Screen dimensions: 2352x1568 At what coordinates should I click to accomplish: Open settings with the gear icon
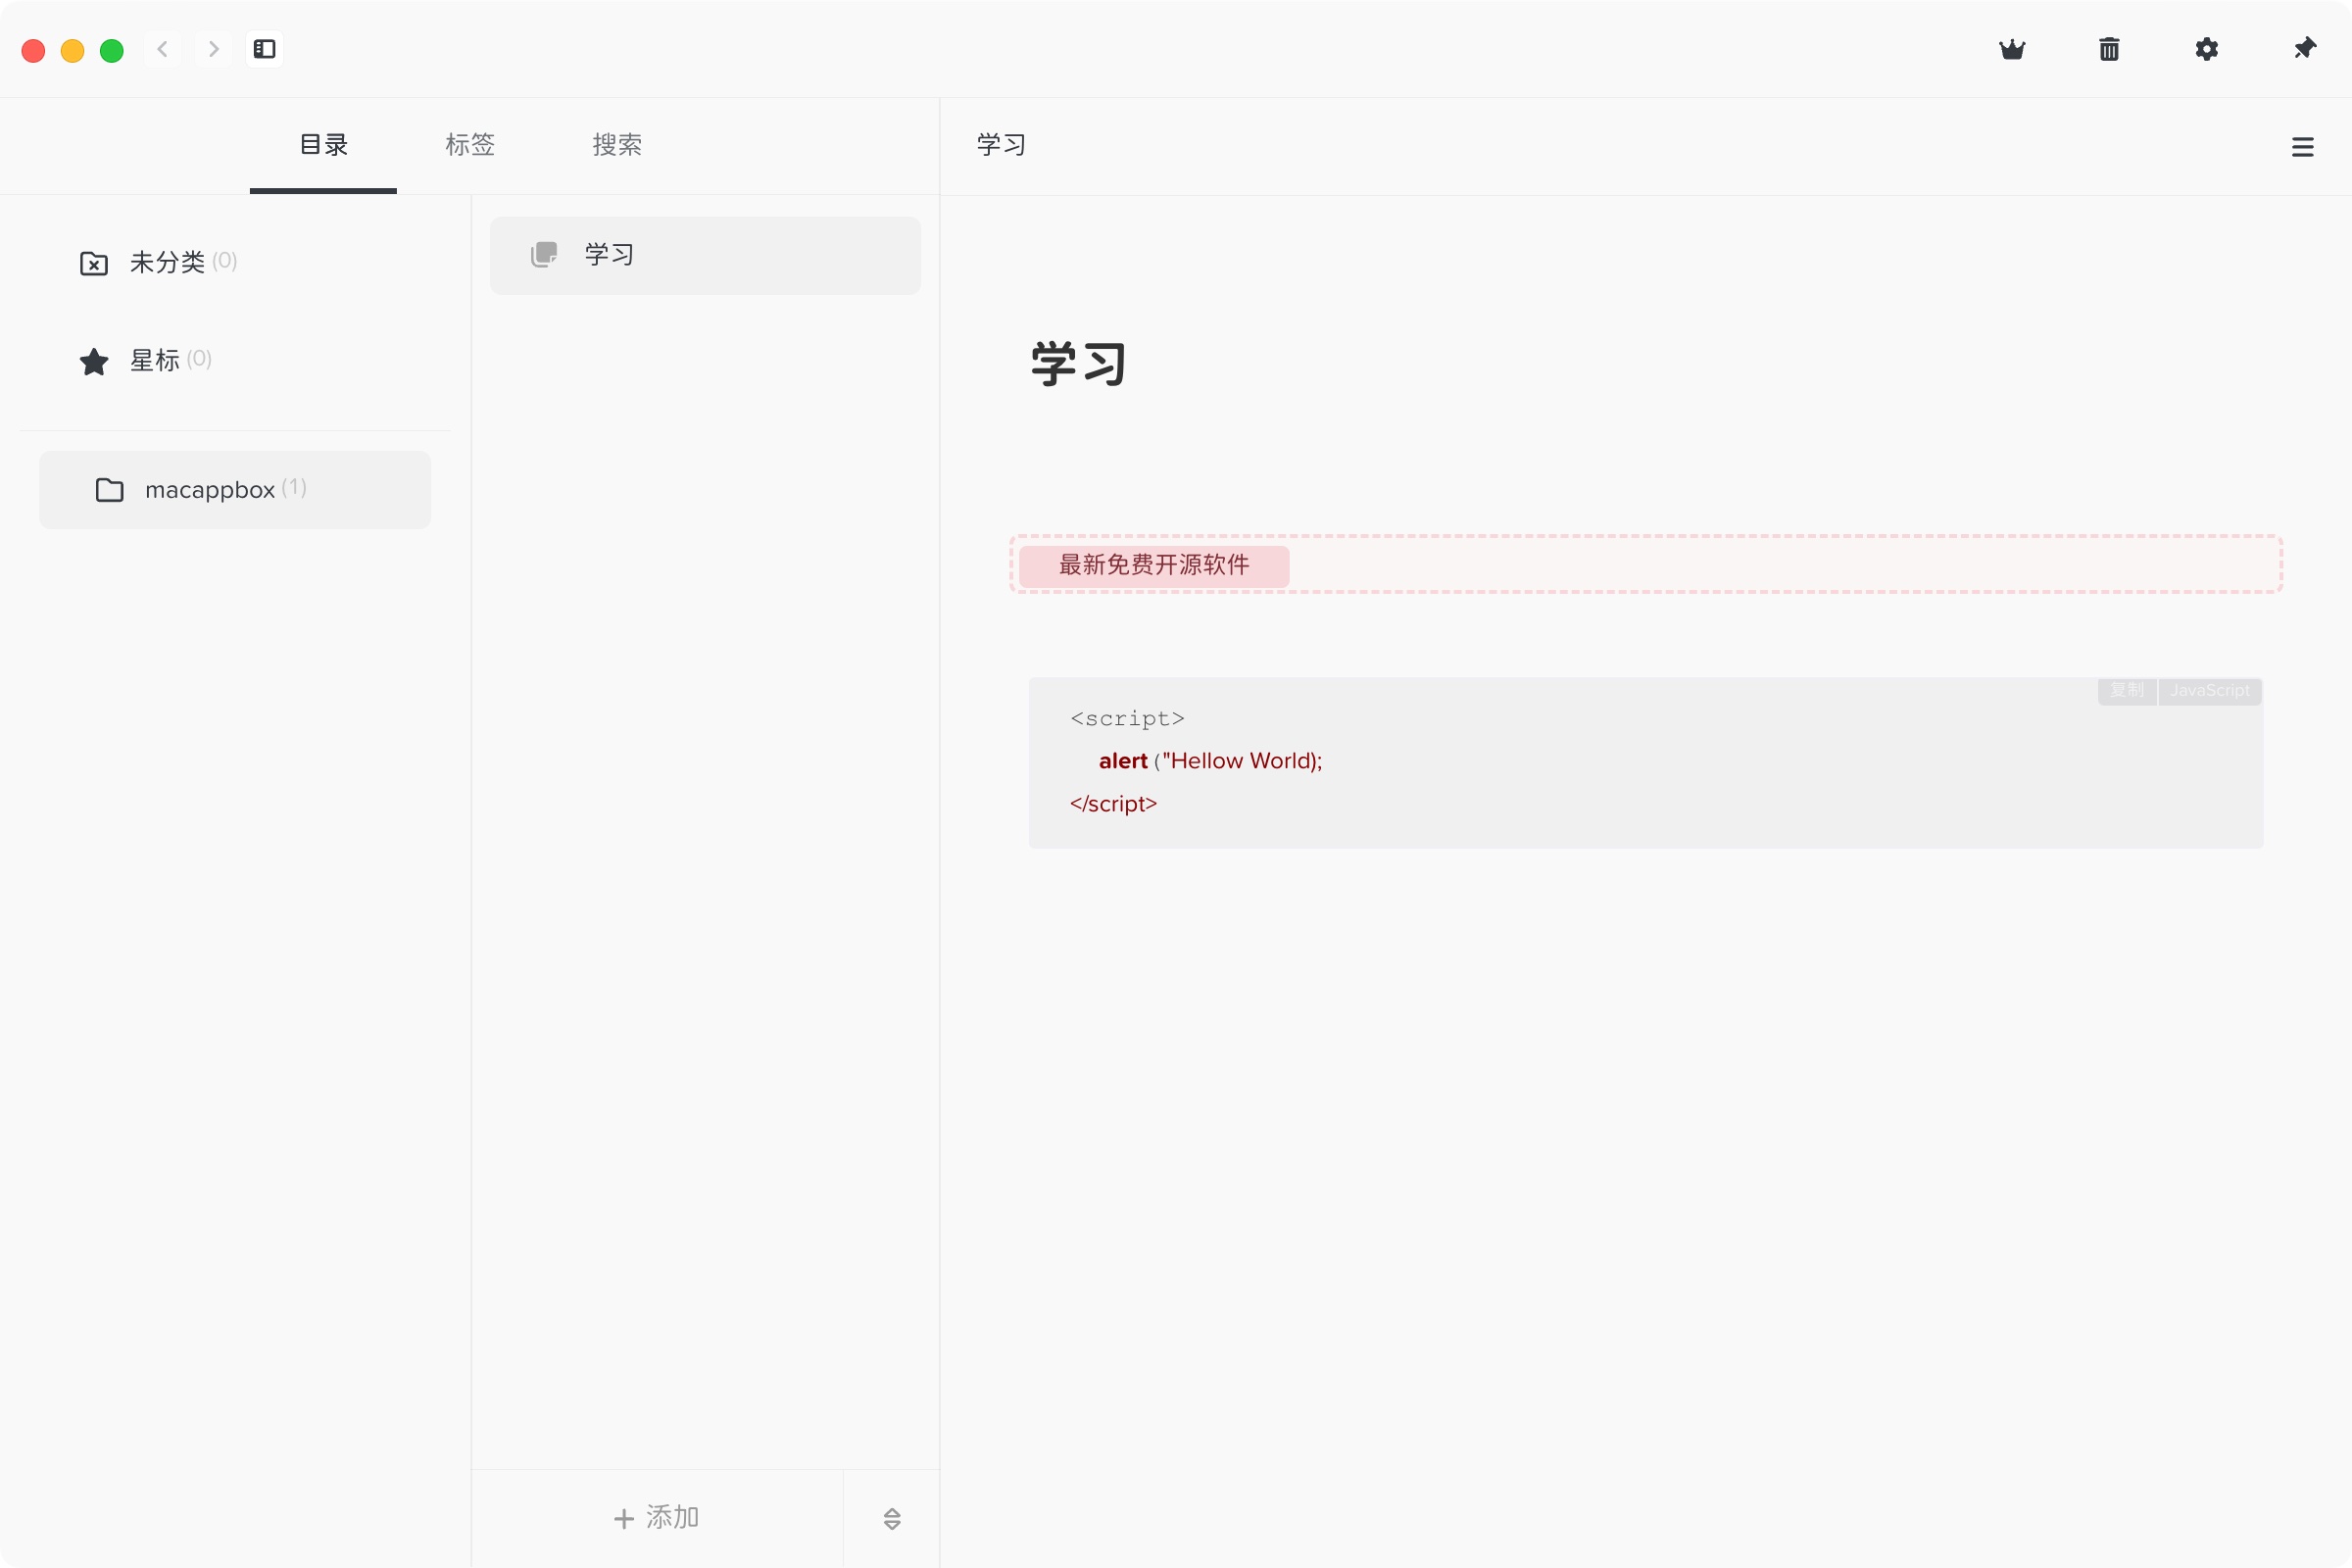pyautogui.click(x=2207, y=49)
